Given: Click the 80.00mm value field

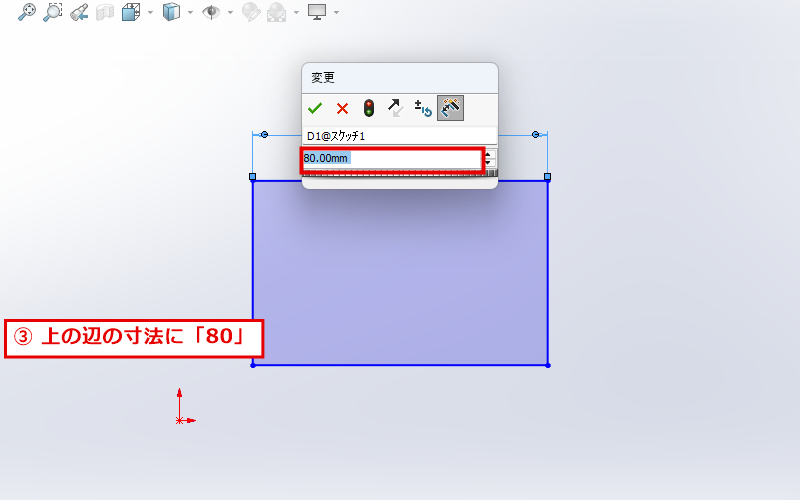Looking at the screenshot, I should pos(391,159).
